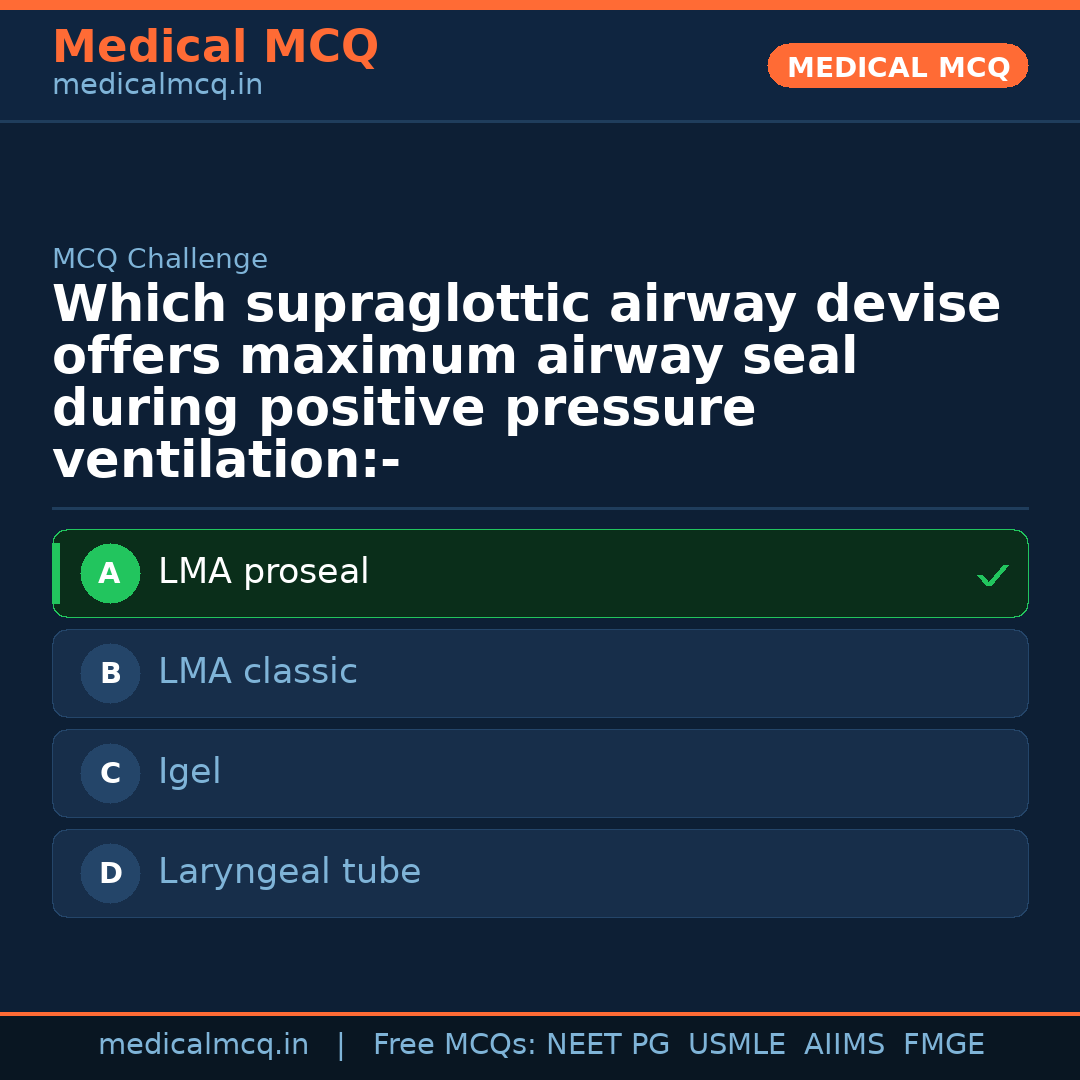Click the "Free MCQs:" footer label
1080x1080 pixels.
click(x=454, y=1045)
